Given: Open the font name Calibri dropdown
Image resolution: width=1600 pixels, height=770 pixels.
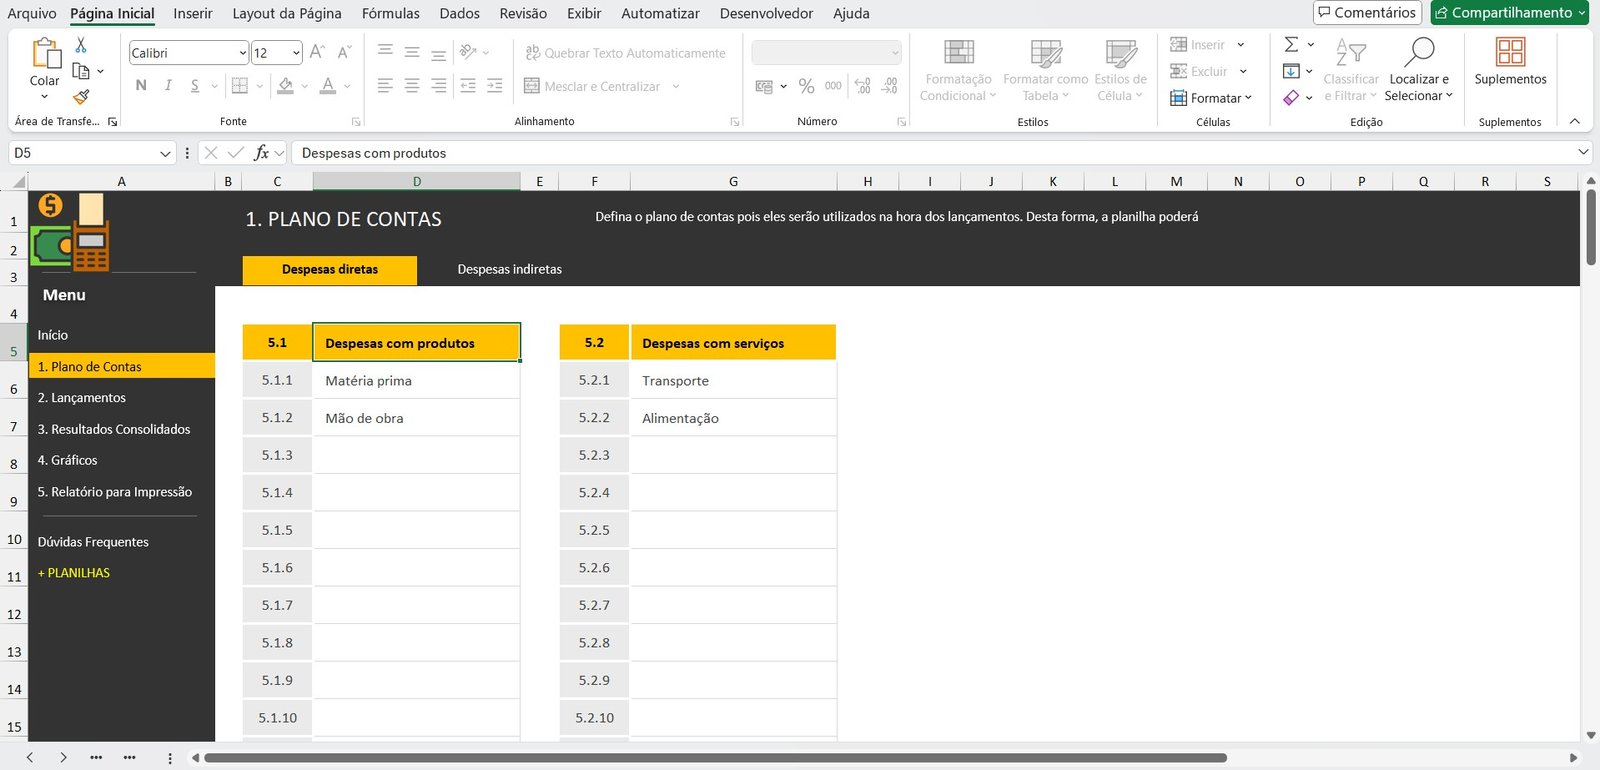Looking at the screenshot, I should (x=243, y=53).
